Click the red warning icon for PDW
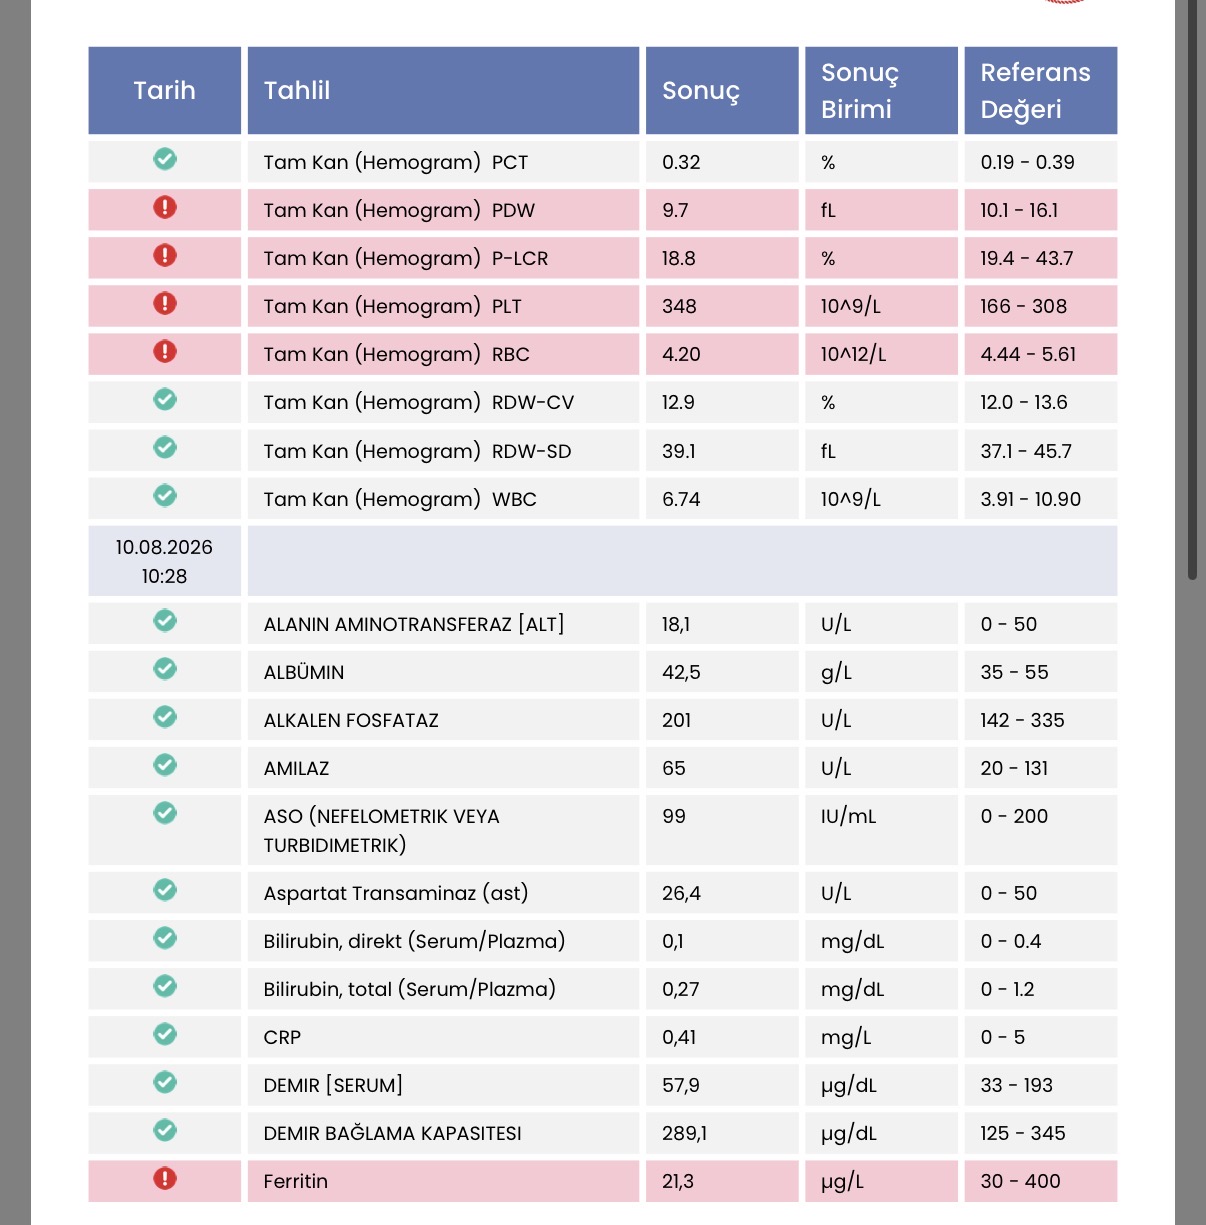The image size is (1206, 1225). (x=165, y=207)
